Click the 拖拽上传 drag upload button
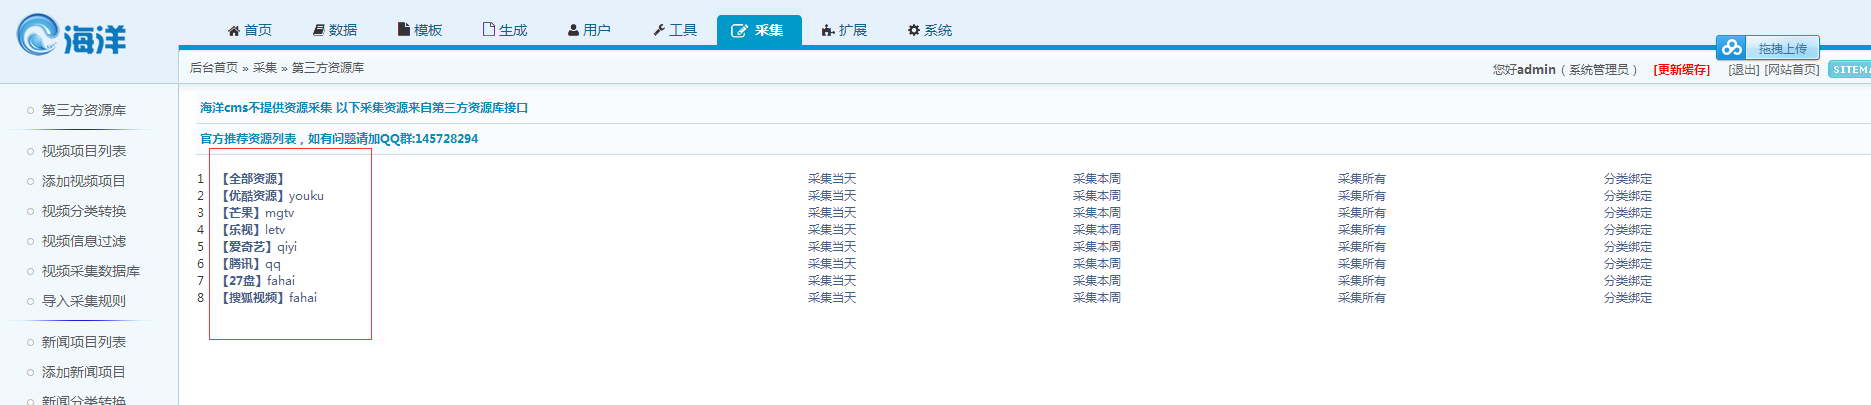1871x405 pixels. pyautogui.click(x=1768, y=48)
